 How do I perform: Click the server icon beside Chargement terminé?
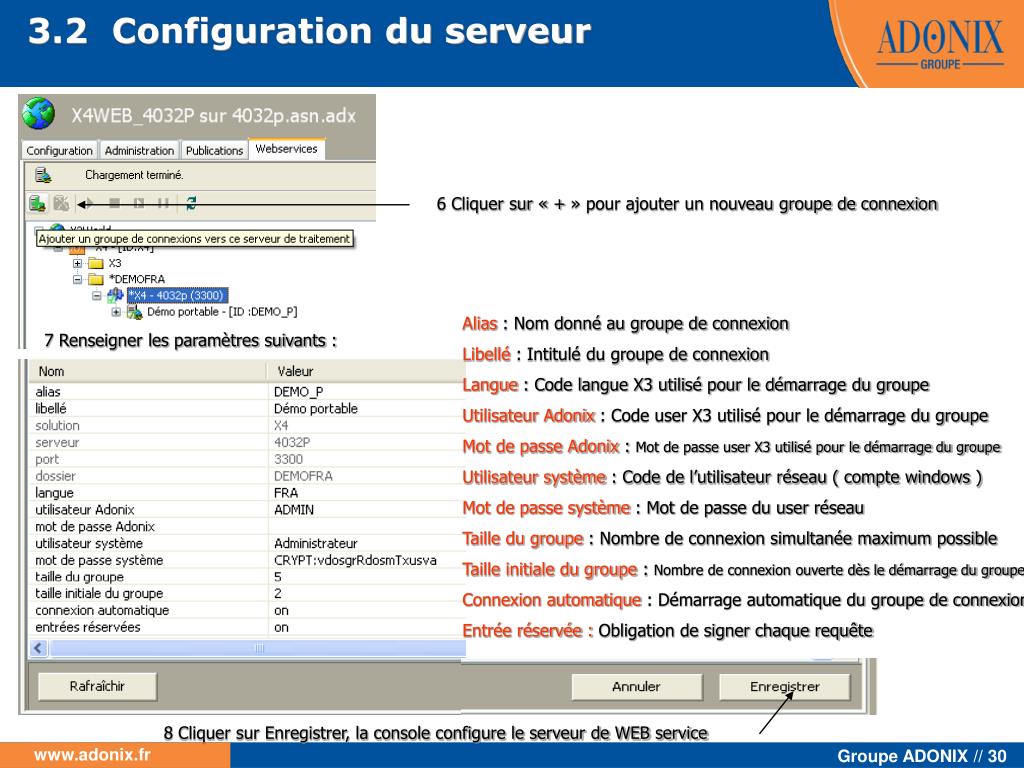click(x=43, y=175)
